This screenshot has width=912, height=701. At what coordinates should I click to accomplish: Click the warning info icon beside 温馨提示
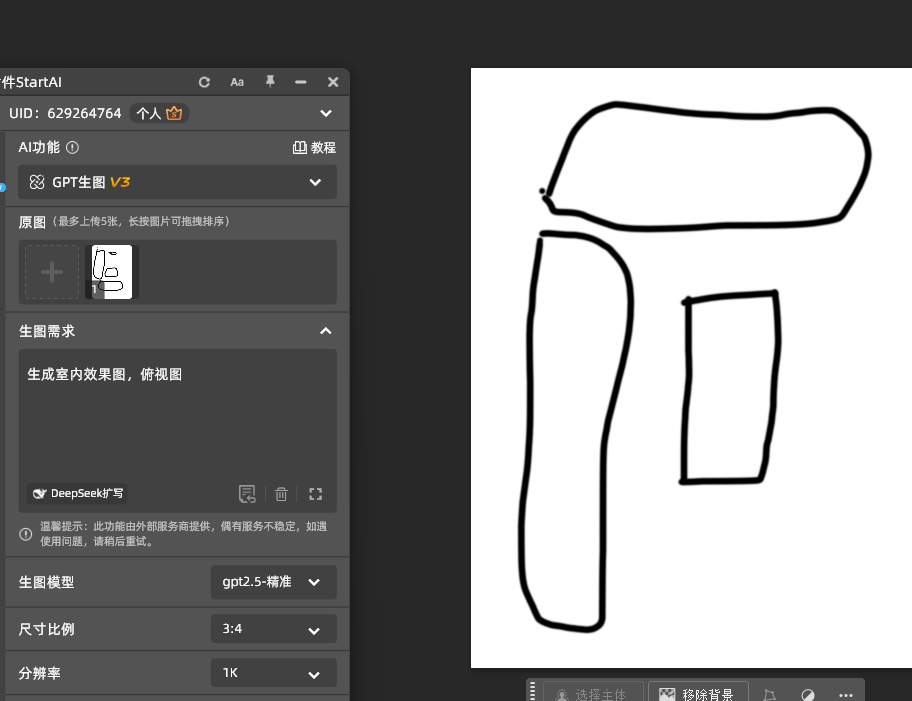26,534
